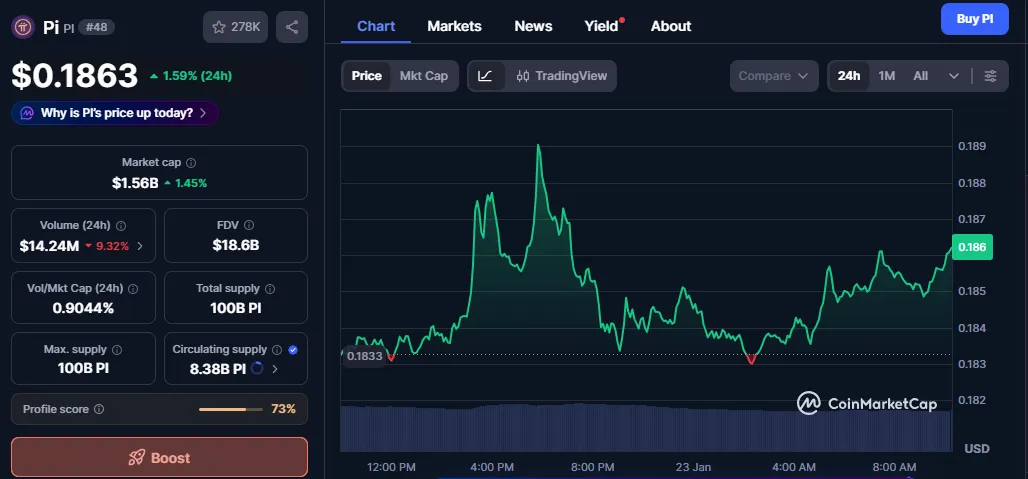Switch to the News tab
Screen dimensions: 1028x479
pyautogui.click(x=533, y=26)
